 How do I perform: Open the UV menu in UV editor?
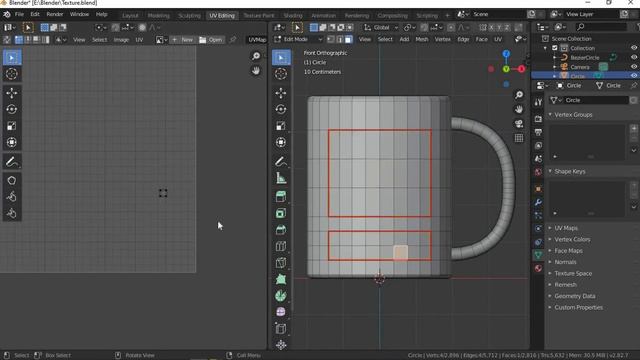[139, 40]
